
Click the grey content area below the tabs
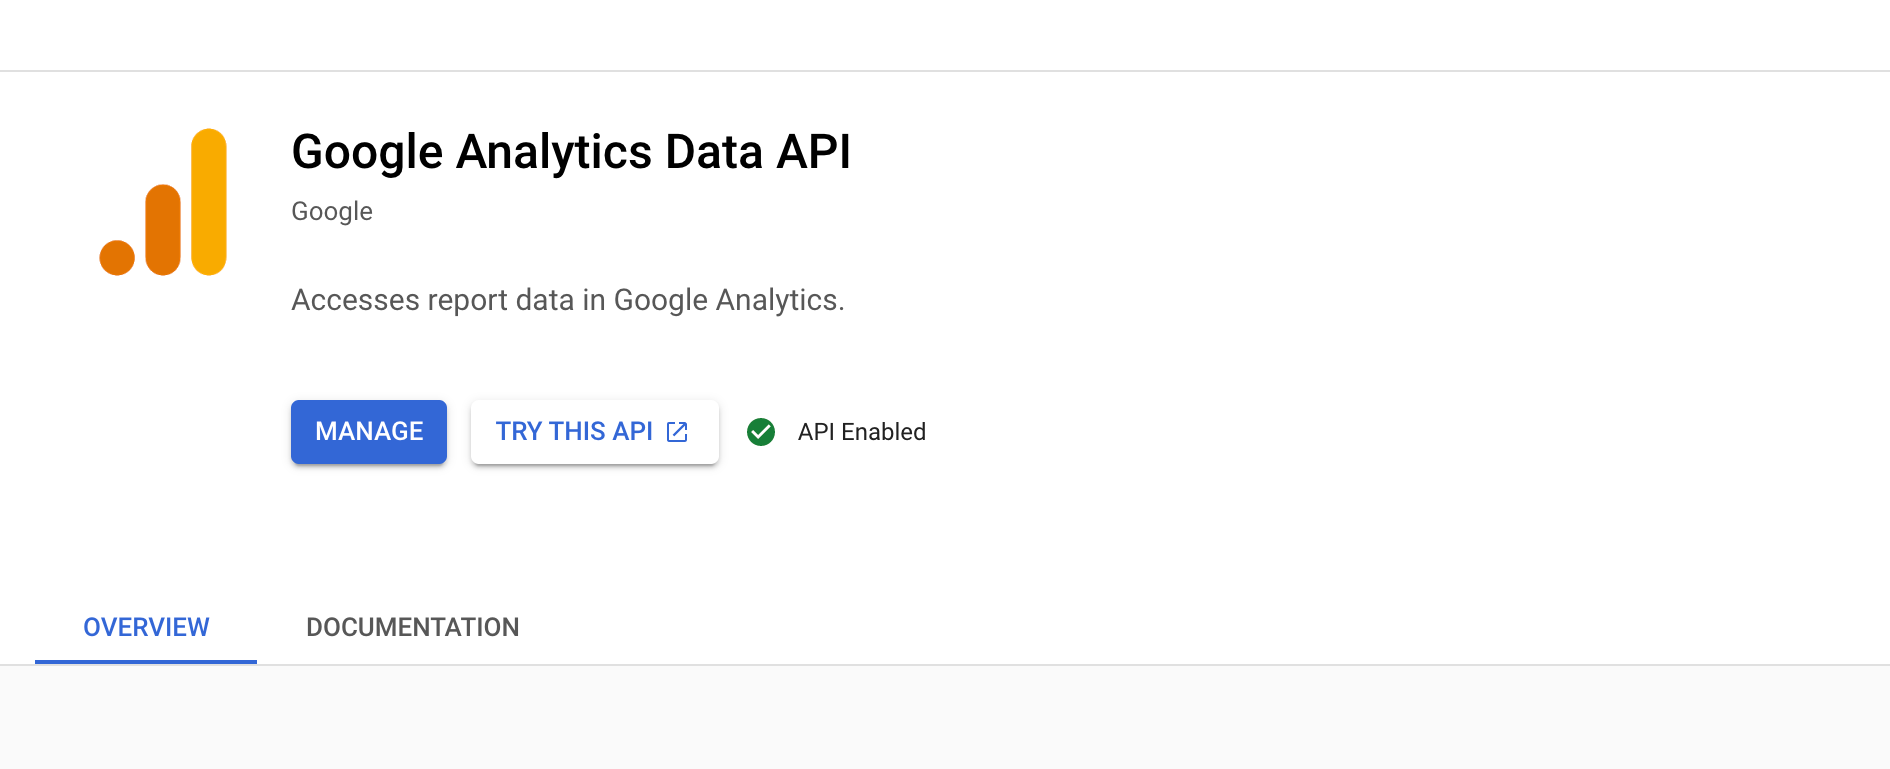click(945, 718)
